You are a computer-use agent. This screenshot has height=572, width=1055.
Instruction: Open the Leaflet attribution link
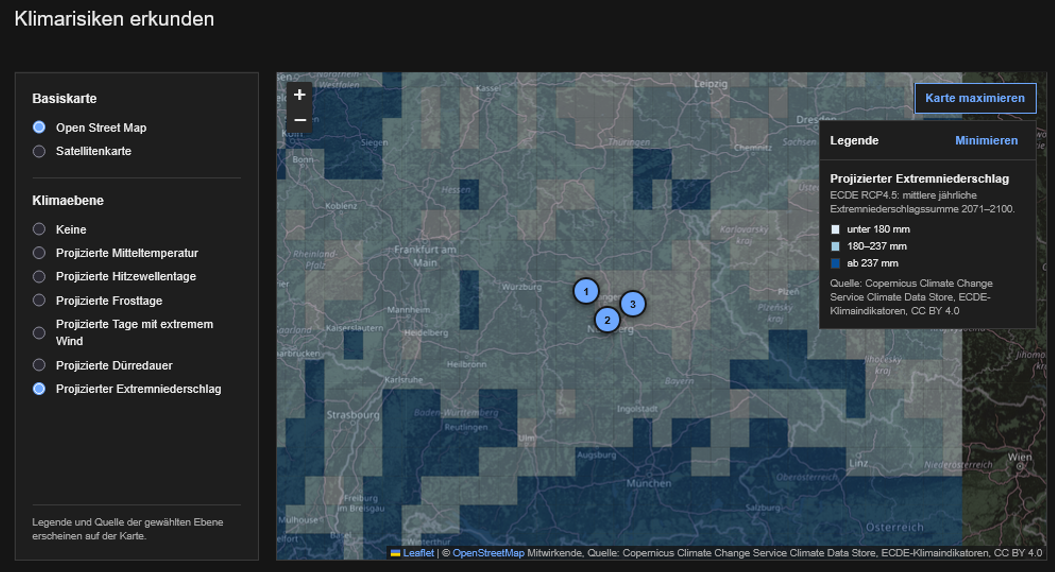419,553
